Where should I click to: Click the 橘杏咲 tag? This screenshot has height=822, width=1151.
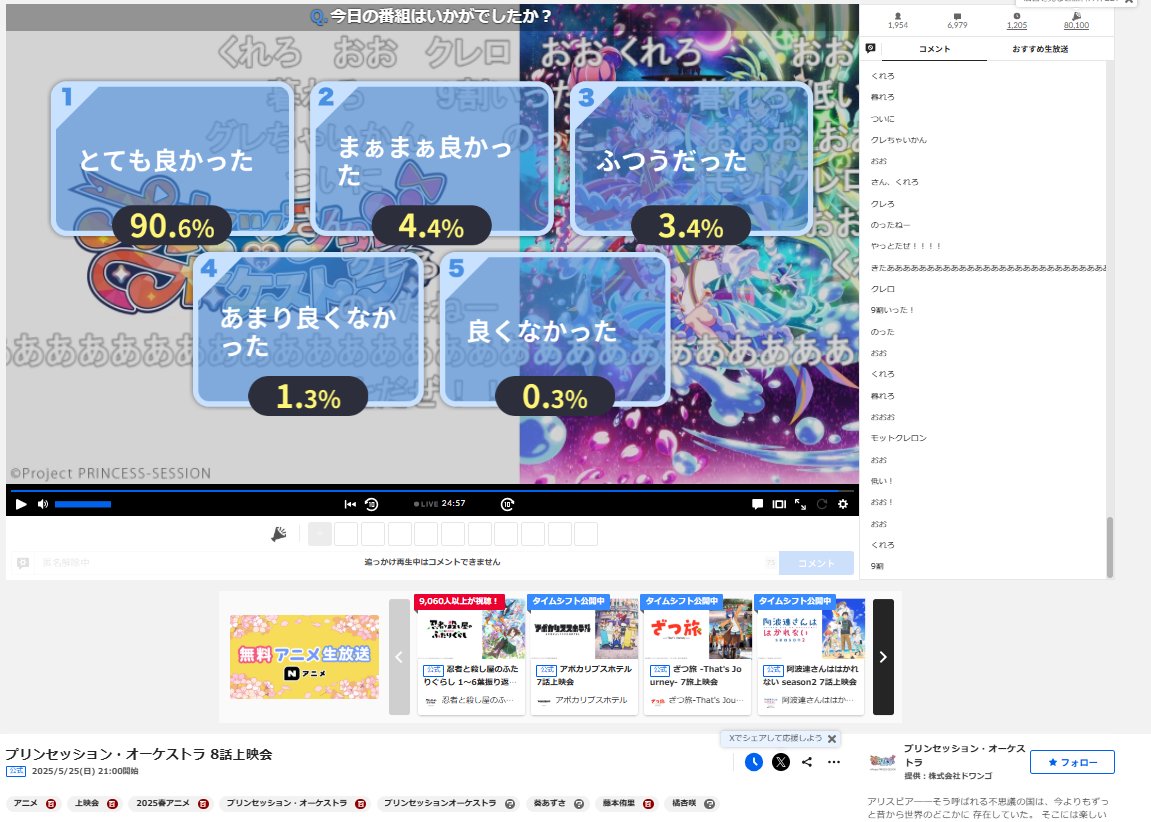684,804
